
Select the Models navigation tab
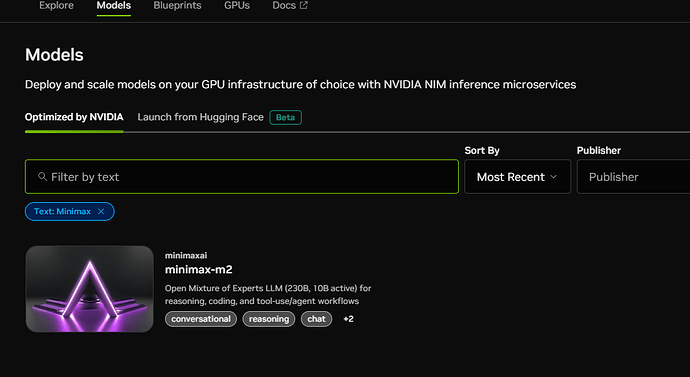(x=114, y=6)
